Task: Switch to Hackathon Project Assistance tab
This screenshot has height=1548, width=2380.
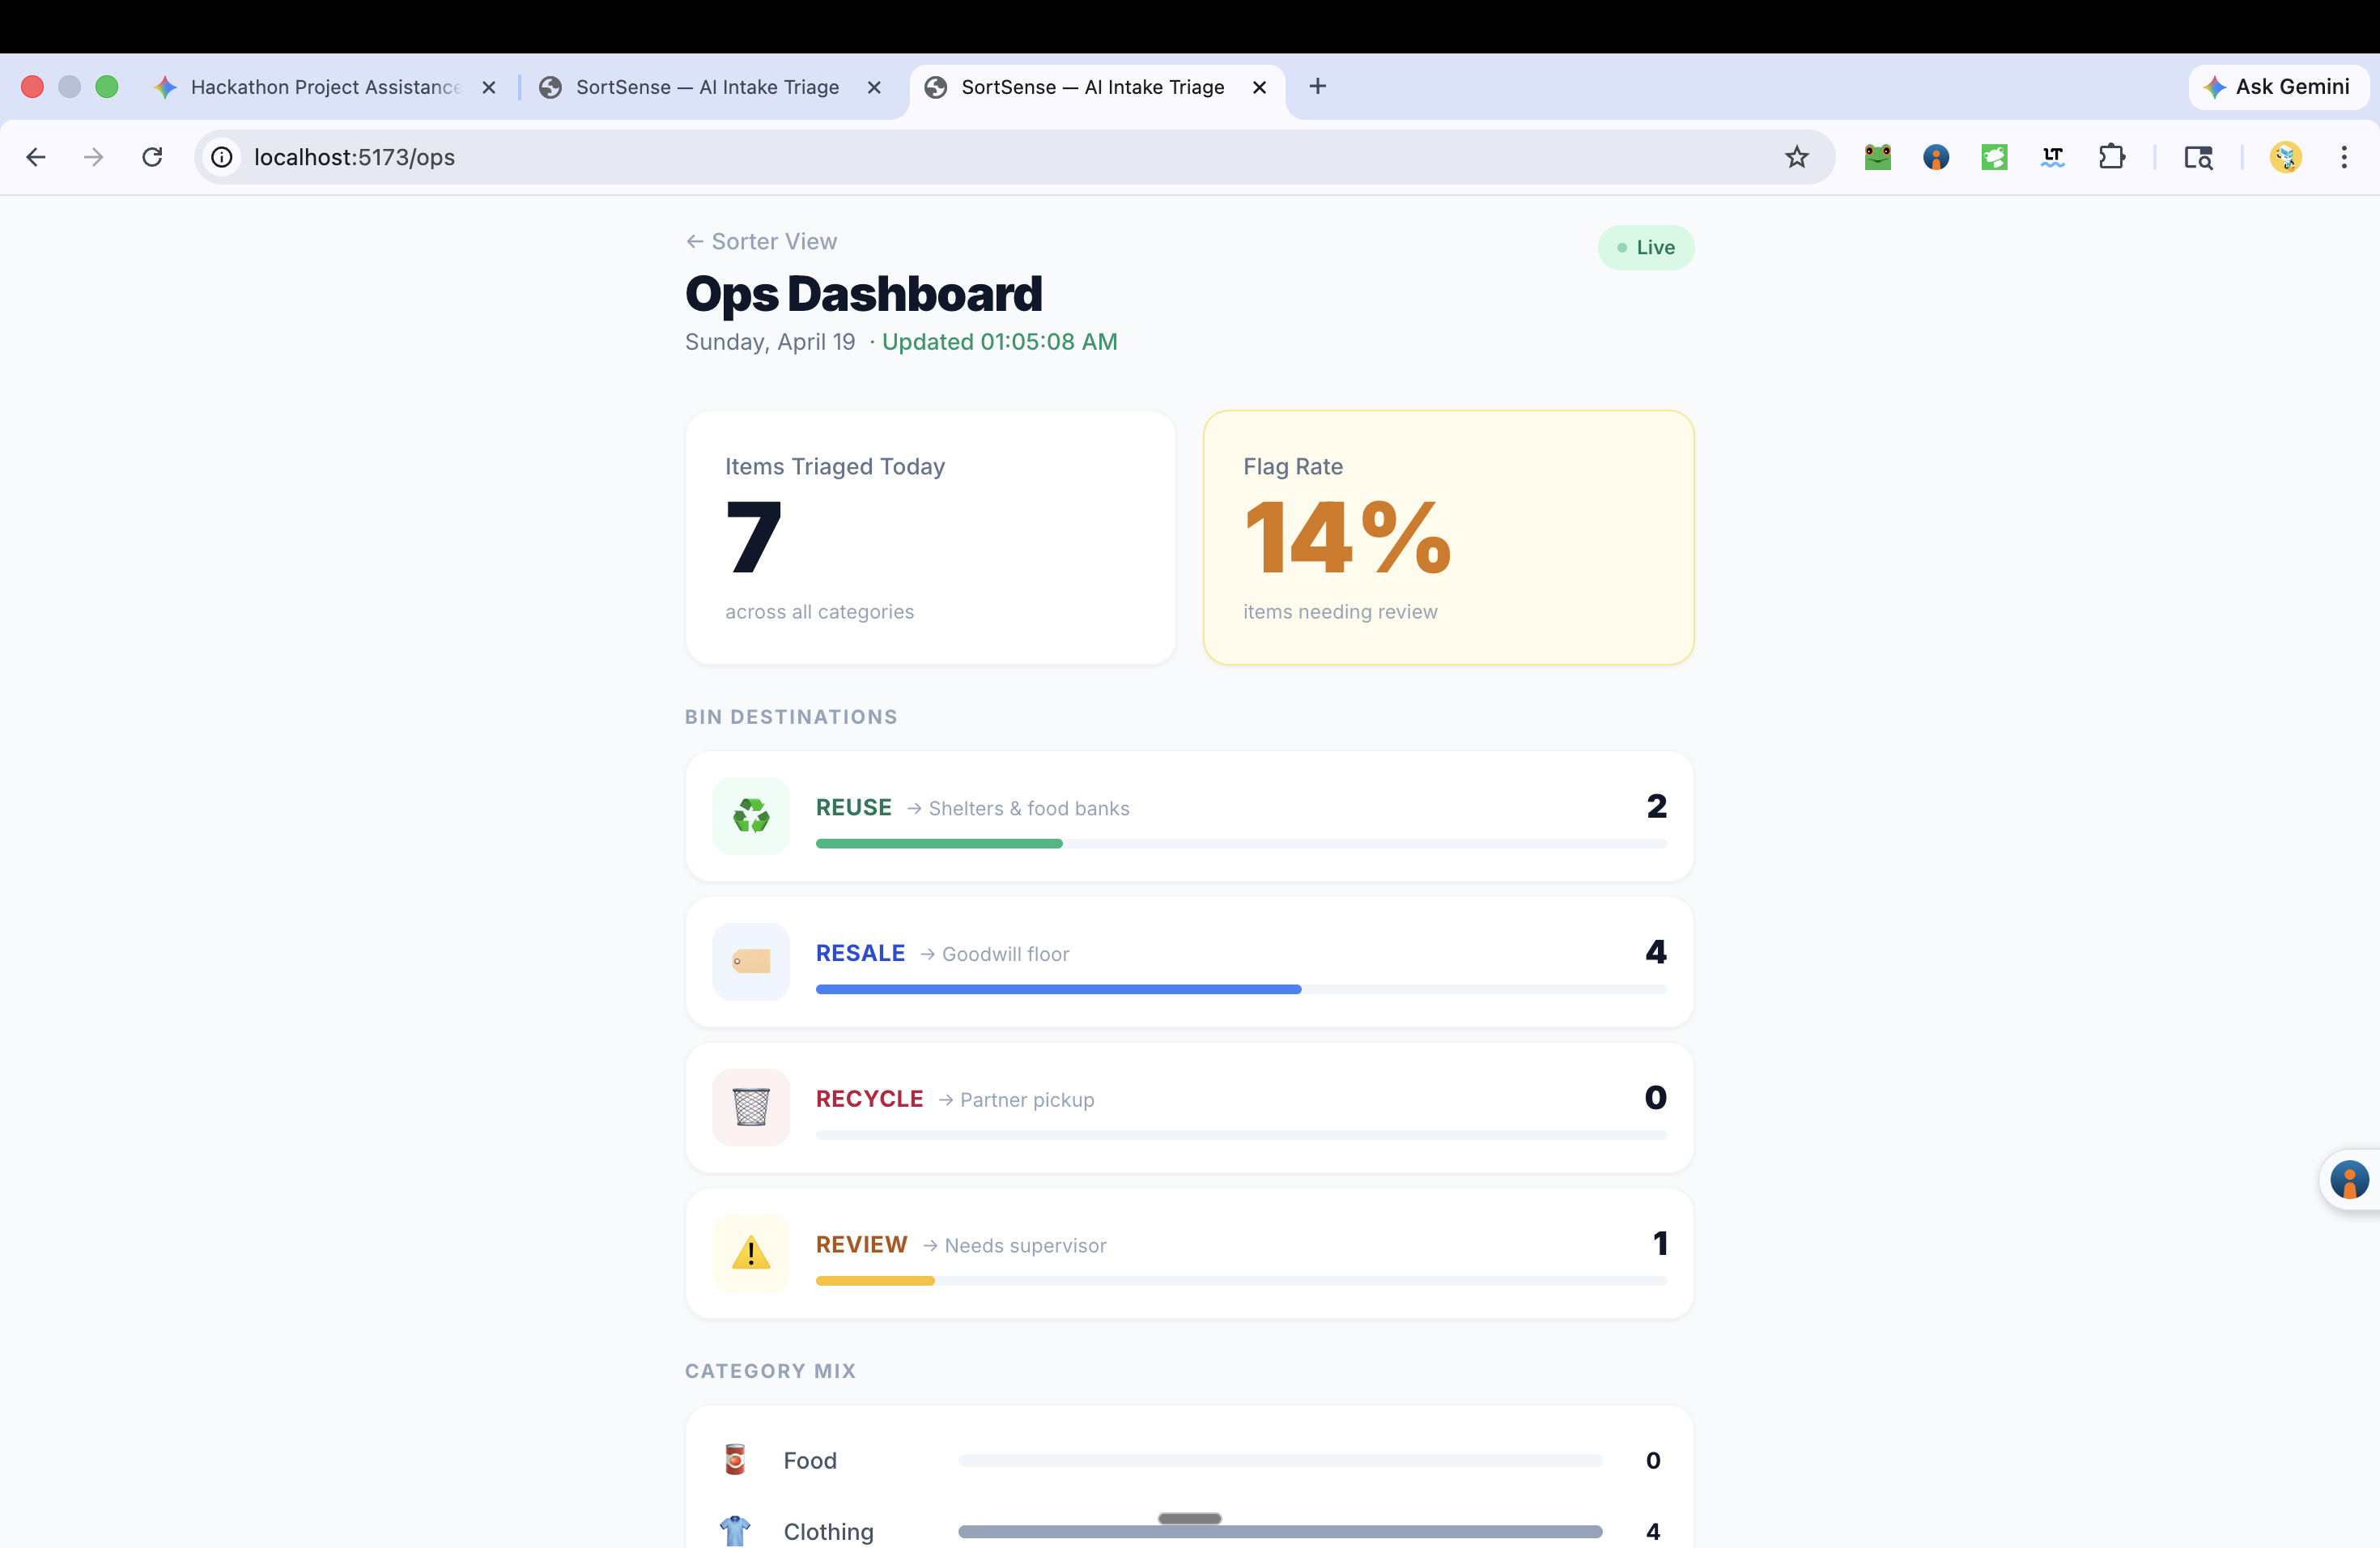Action: click(325, 87)
